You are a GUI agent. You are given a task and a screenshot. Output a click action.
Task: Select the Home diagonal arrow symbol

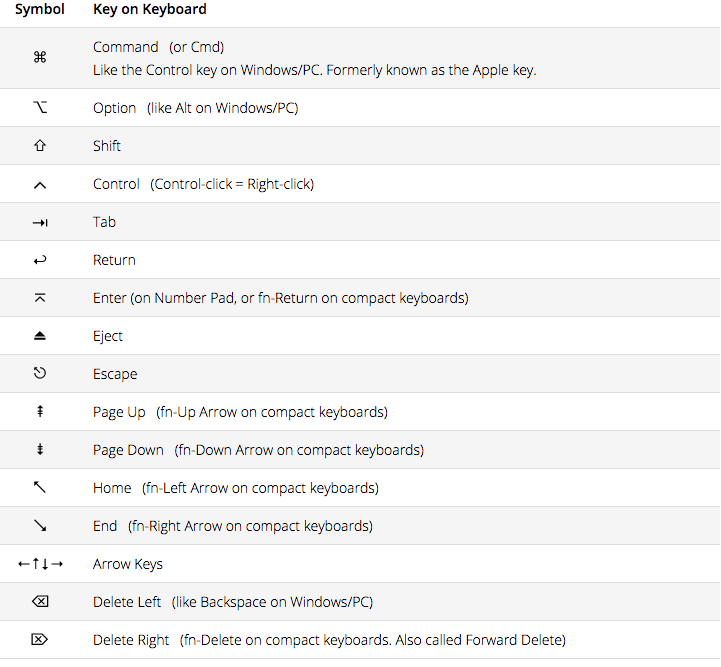click(40, 487)
